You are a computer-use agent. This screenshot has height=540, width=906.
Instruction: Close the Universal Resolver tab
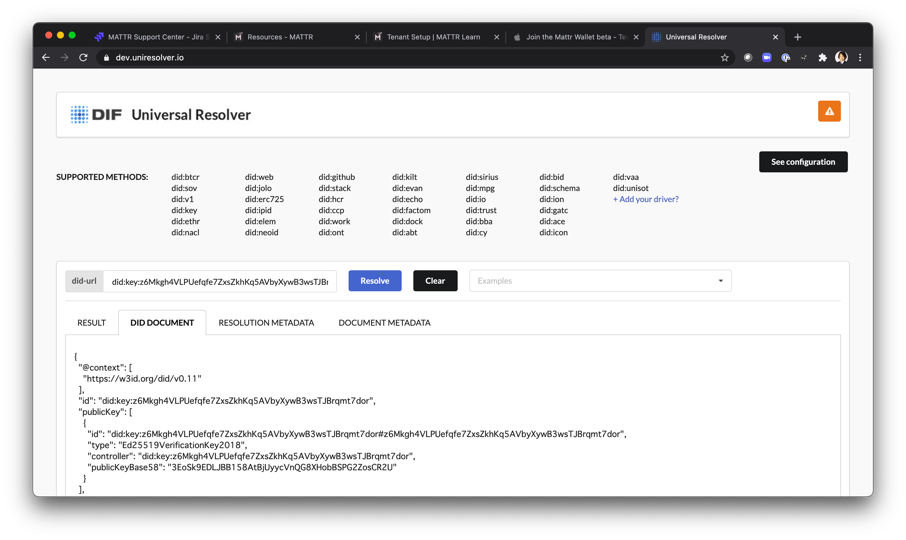coord(775,37)
